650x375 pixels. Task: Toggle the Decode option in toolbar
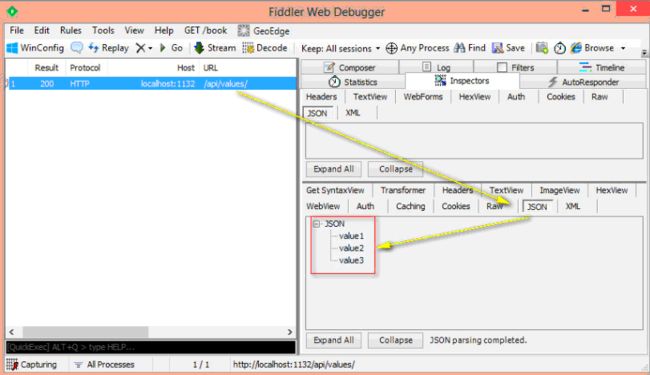pyautogui.click(x=265, y=48)
